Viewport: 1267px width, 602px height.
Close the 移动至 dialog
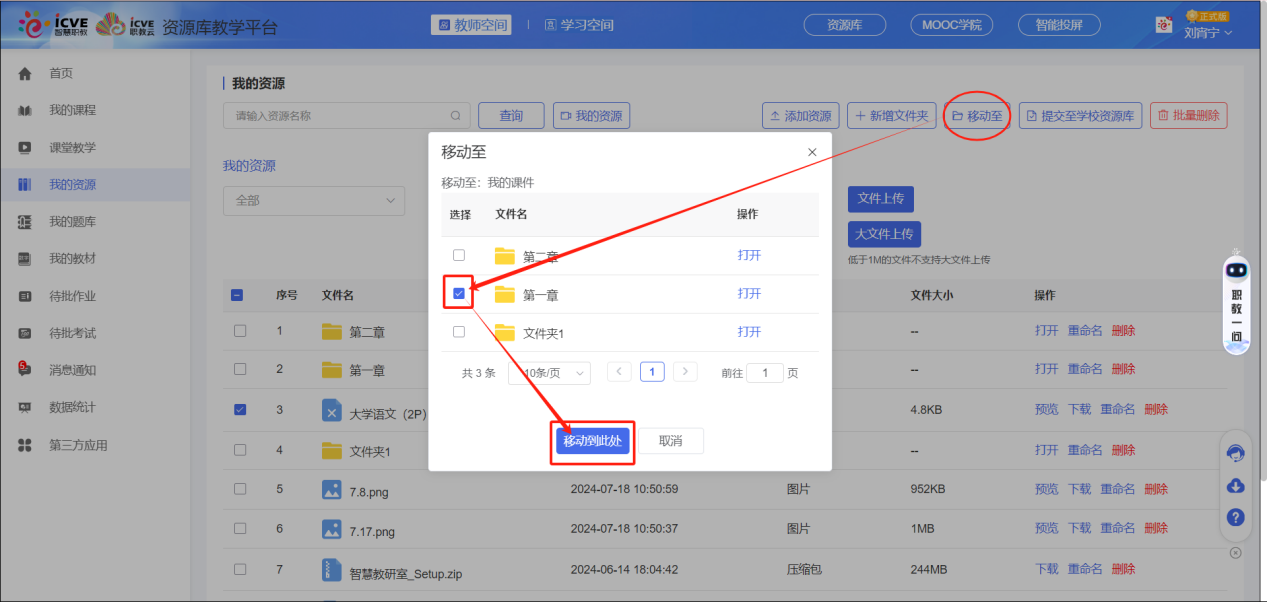click(812, 152)
